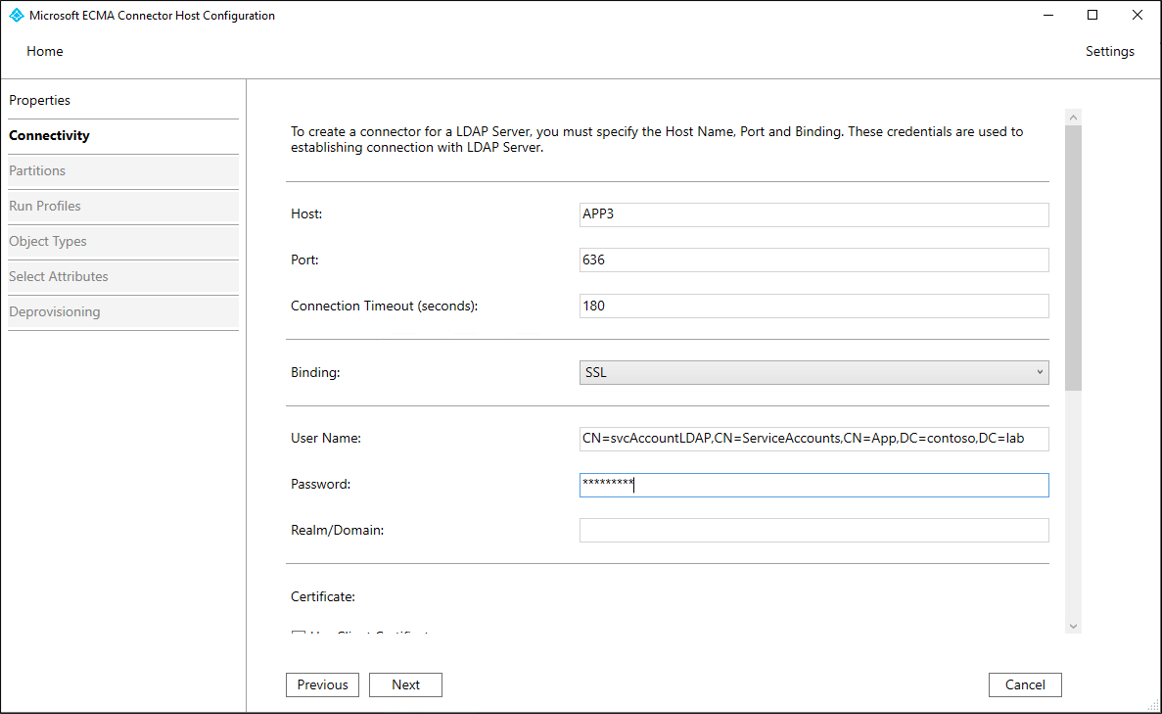This screenshot has height=714, width=1162.
Task: Click the Connection Timeout field
Action: tap(813, 306)
